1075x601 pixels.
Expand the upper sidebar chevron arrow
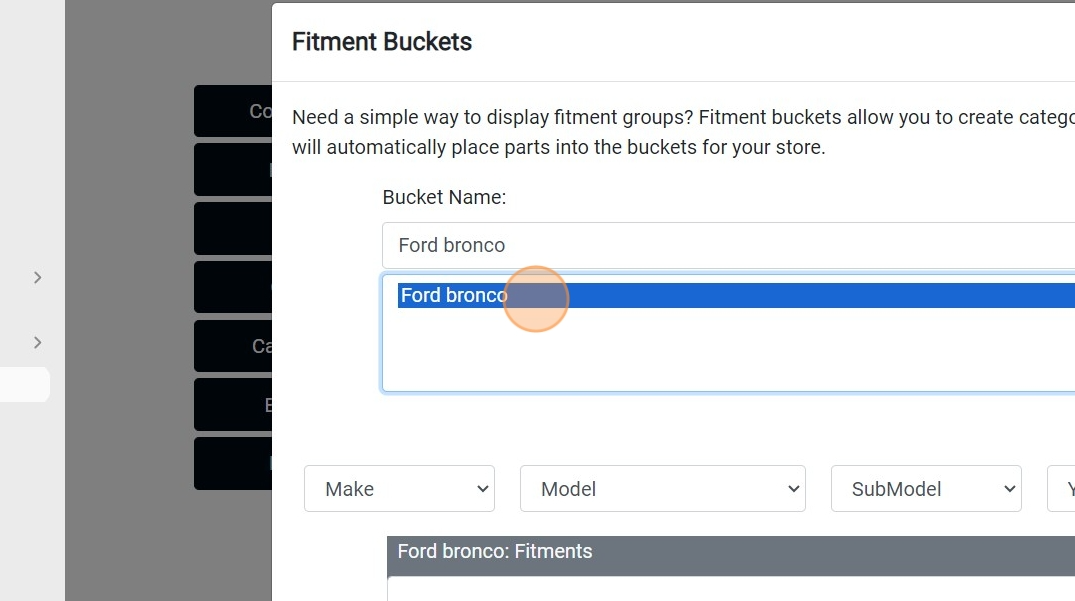point(38,278)
